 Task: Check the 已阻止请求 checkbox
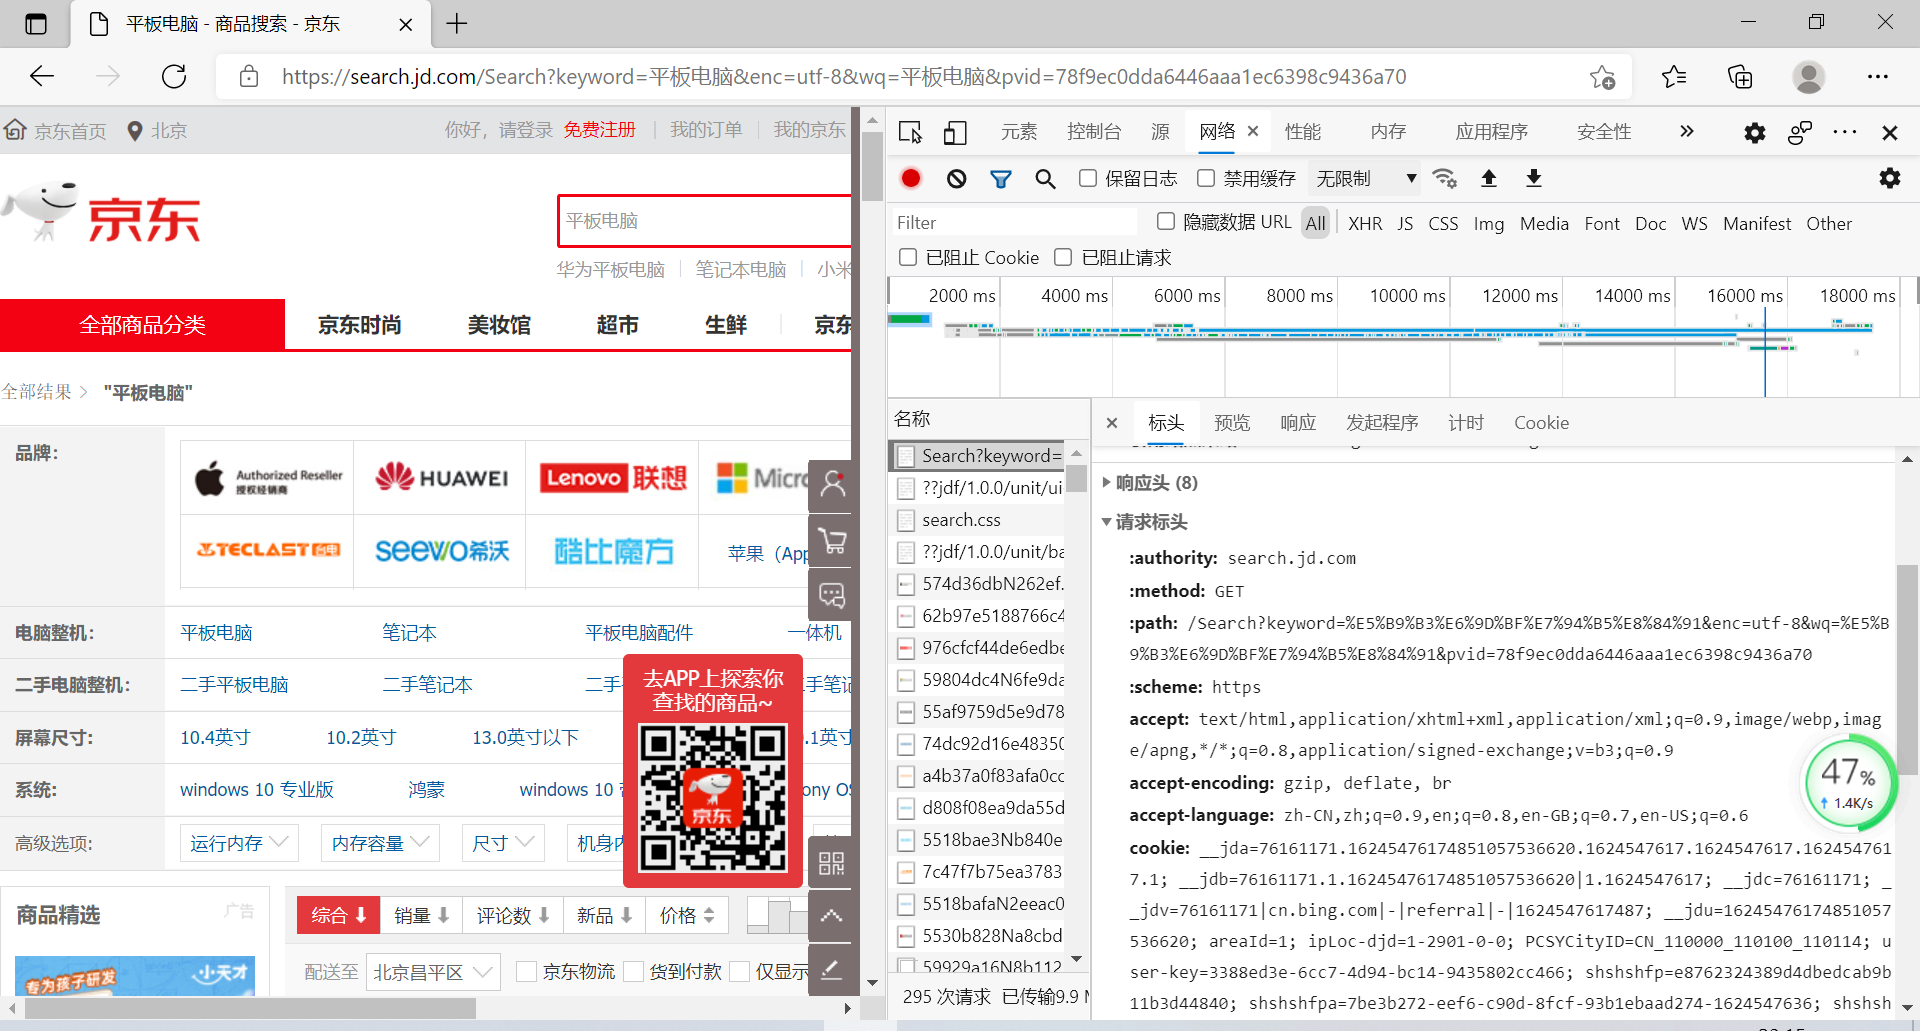1063,257
